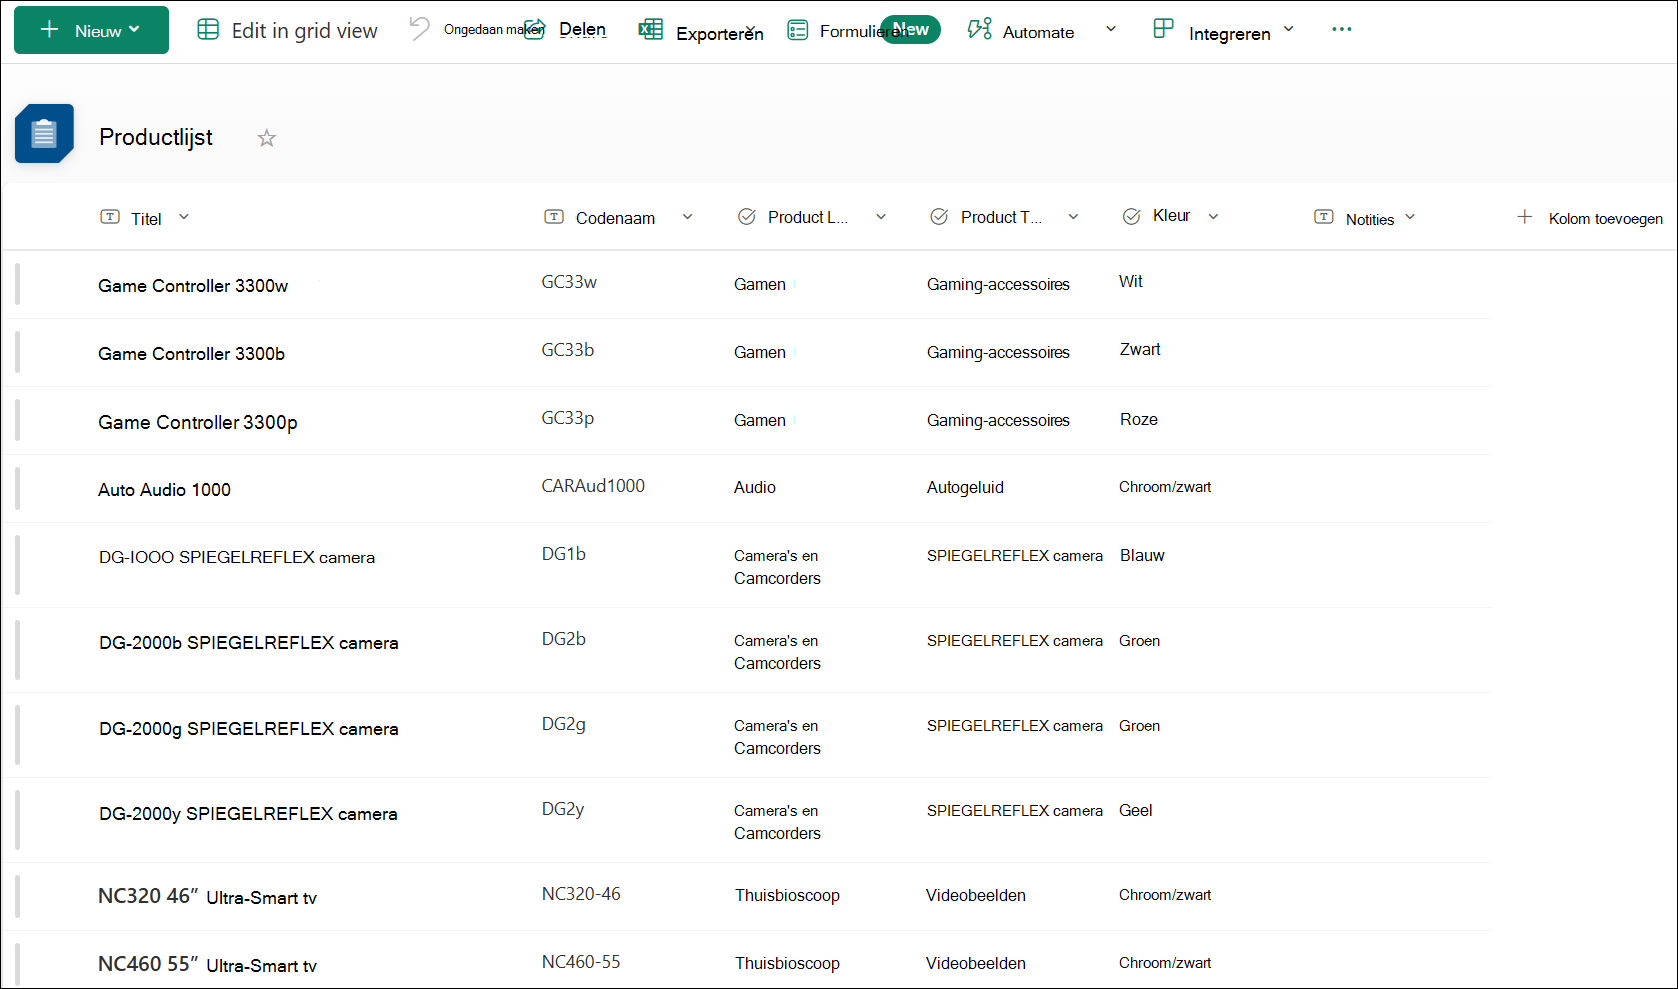
Task: Click the Notities column type icon
Action: 1324,217
